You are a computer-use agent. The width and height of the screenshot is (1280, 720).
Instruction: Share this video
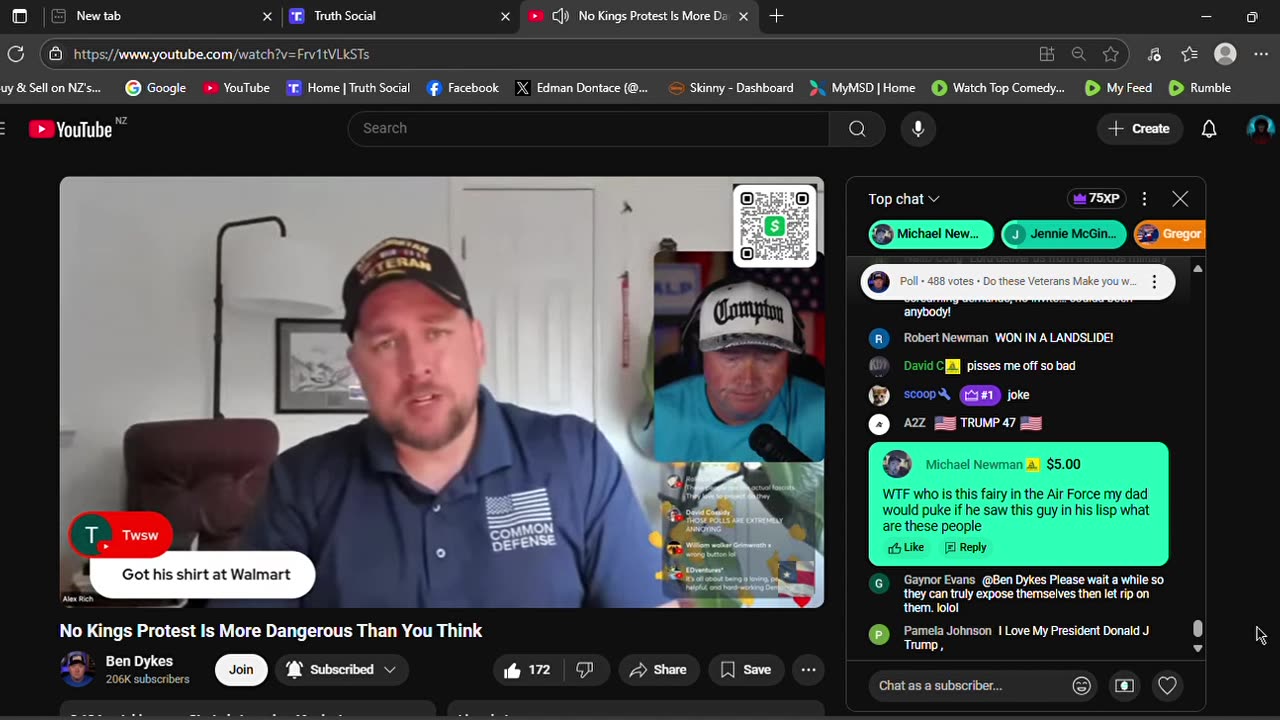click(657, 669)
